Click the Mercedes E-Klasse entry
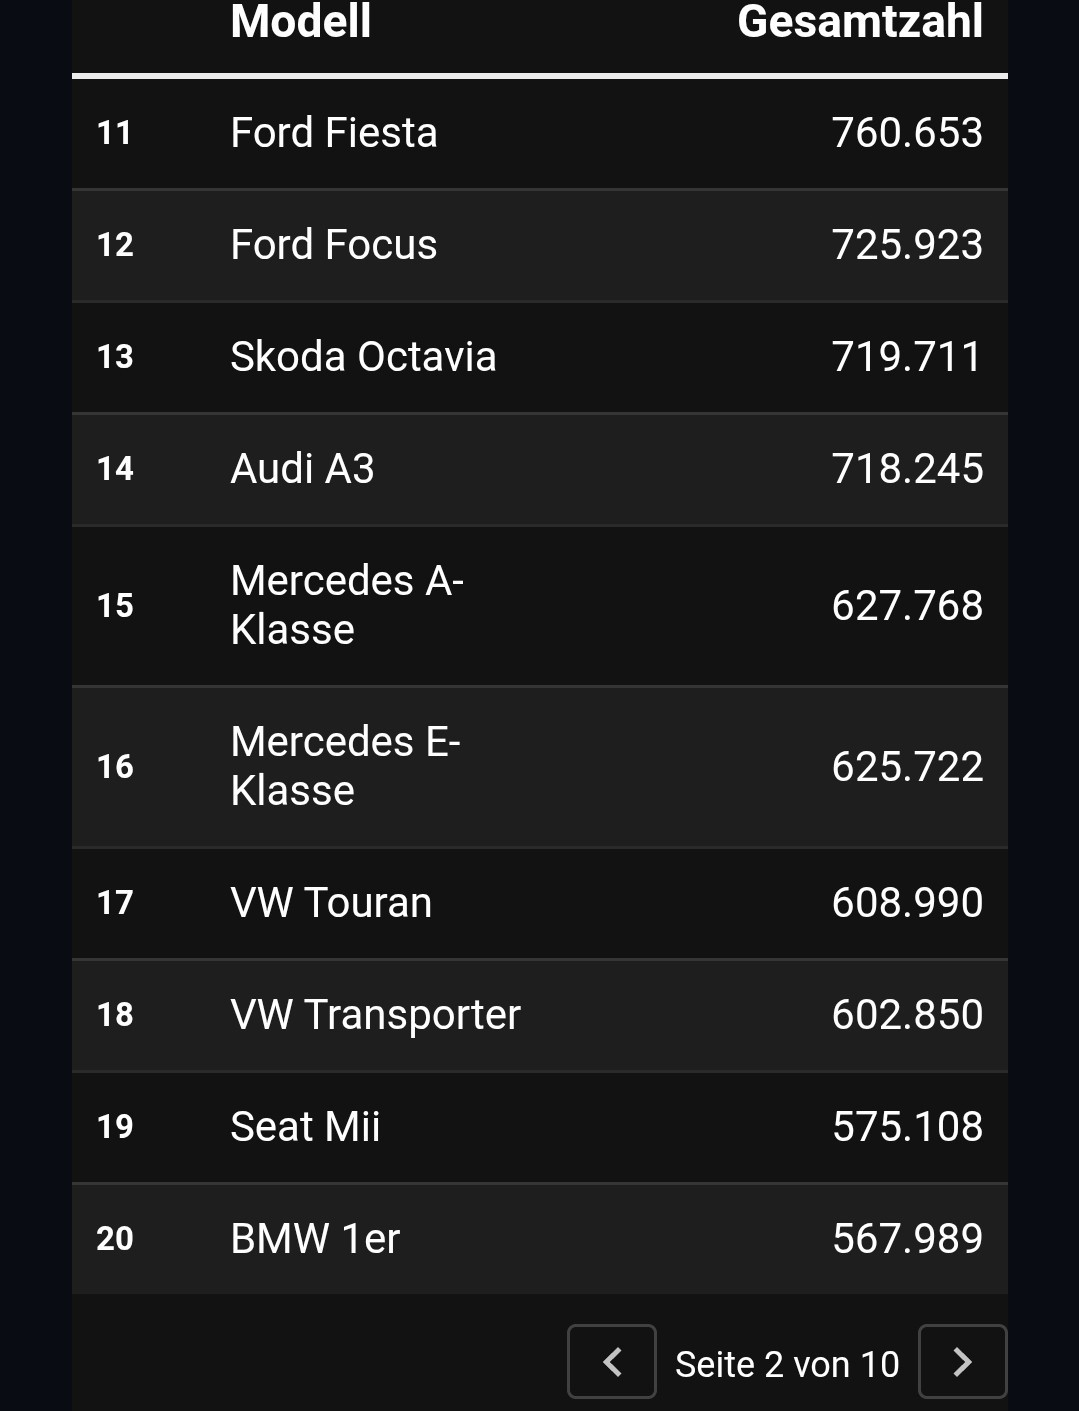This screenshot has height=1411, width=1079. [x=540, y=767]
